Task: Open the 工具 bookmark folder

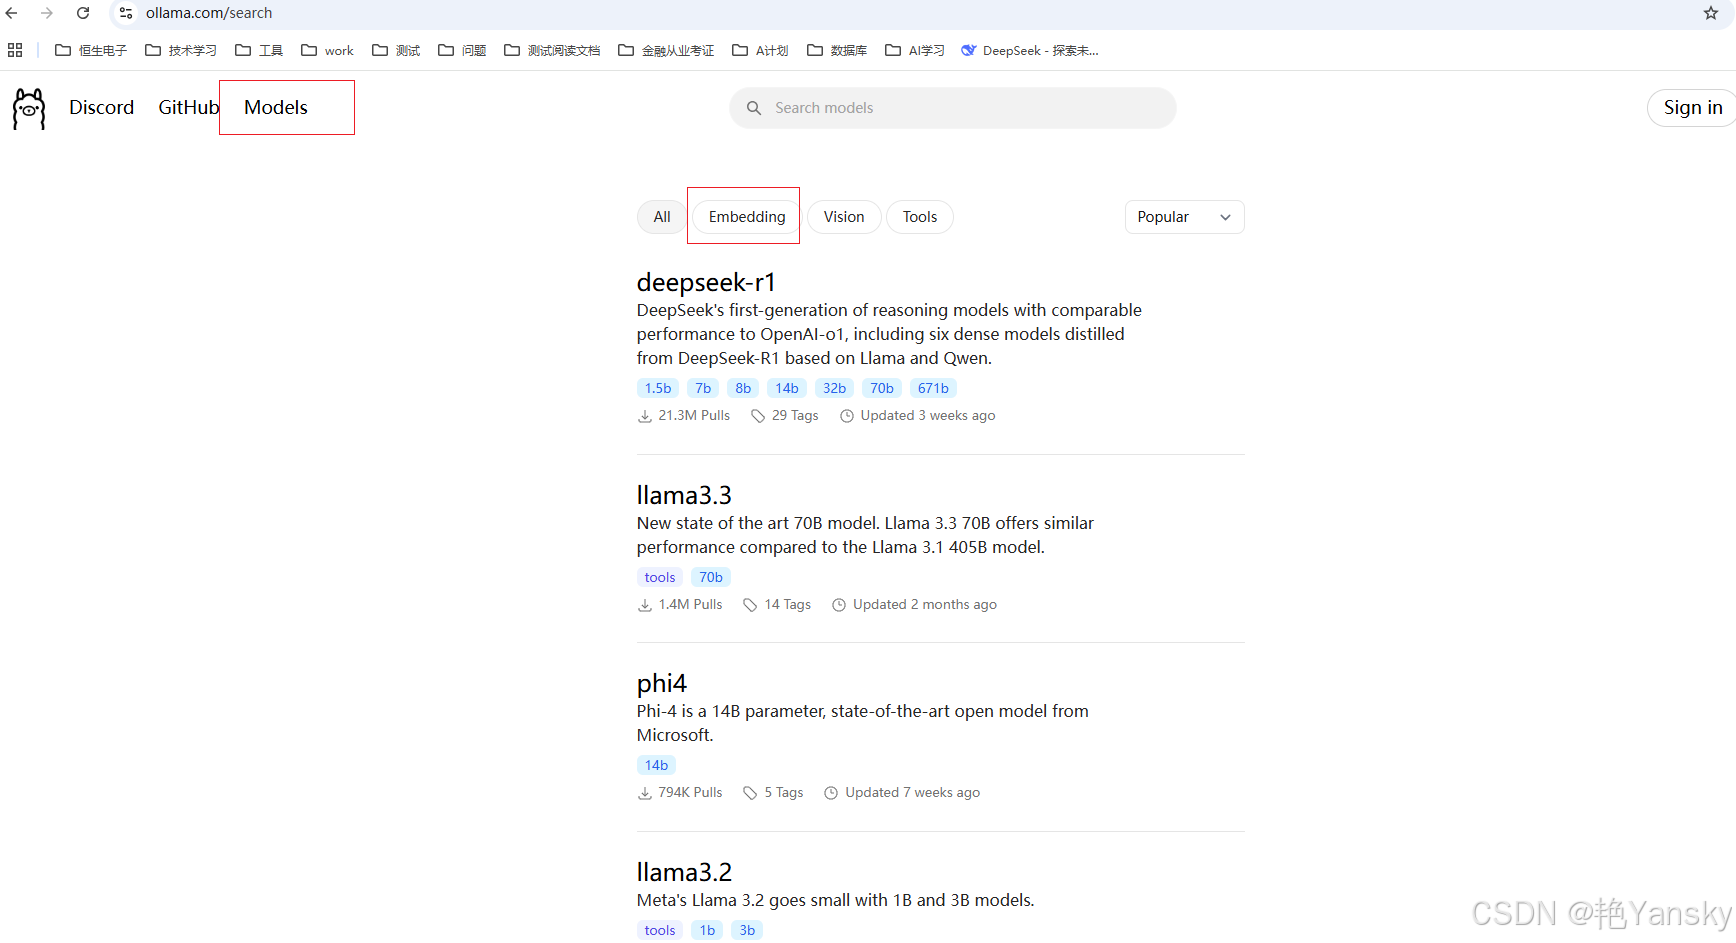Action: click(x=259, y=50)
